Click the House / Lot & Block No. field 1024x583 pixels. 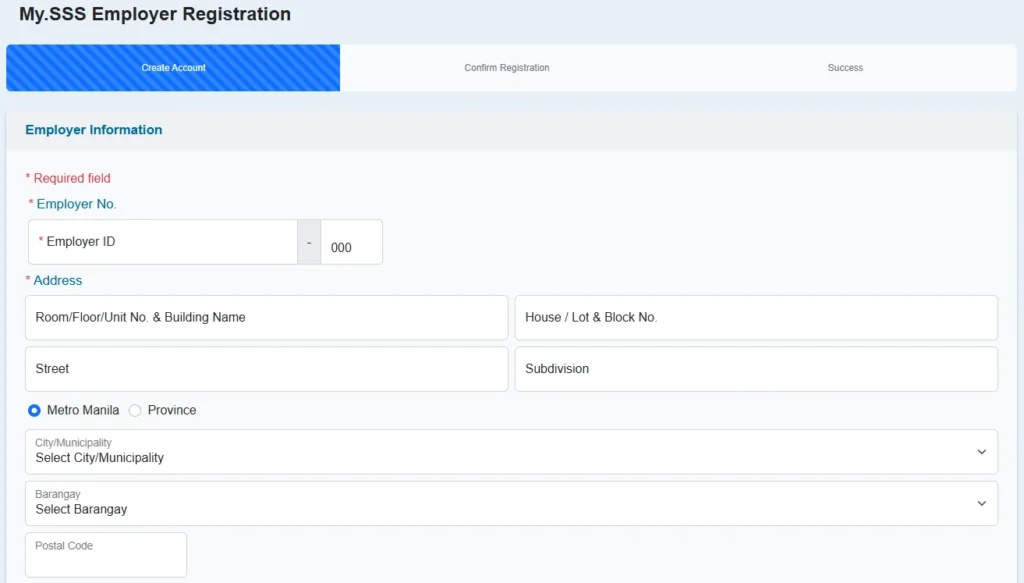(756, 318)
